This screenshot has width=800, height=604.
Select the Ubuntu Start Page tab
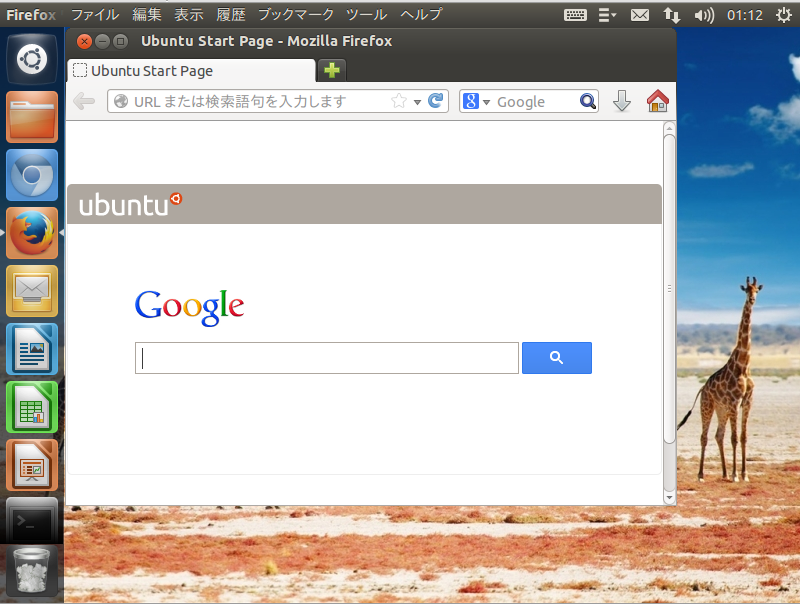tap(191, 70)
